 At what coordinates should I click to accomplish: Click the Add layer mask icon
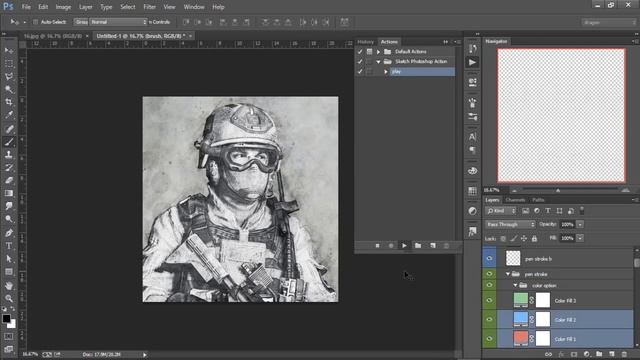point(574,354)
